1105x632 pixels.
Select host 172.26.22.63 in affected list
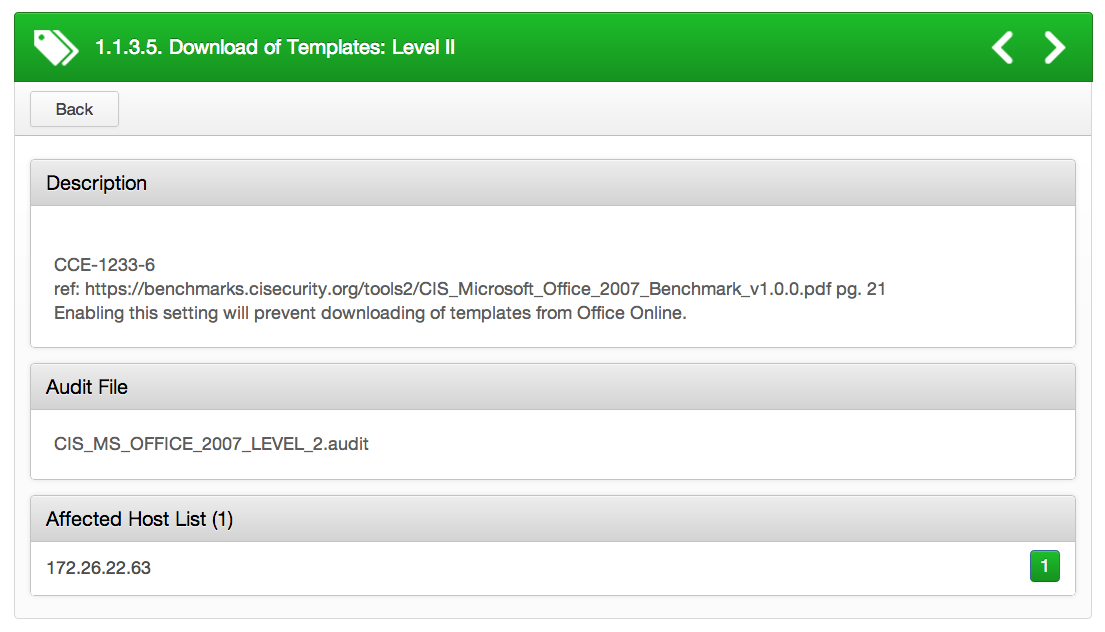[x=552, y=568]
